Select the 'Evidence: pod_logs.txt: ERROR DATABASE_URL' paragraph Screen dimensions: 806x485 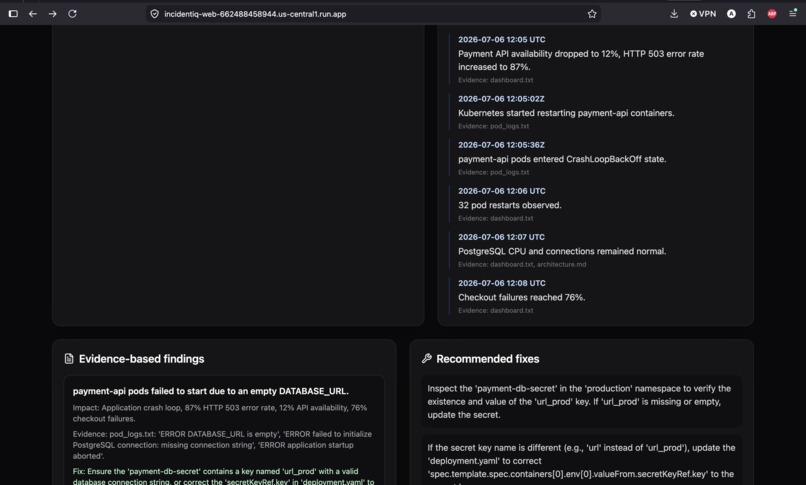tap(222, 445)
